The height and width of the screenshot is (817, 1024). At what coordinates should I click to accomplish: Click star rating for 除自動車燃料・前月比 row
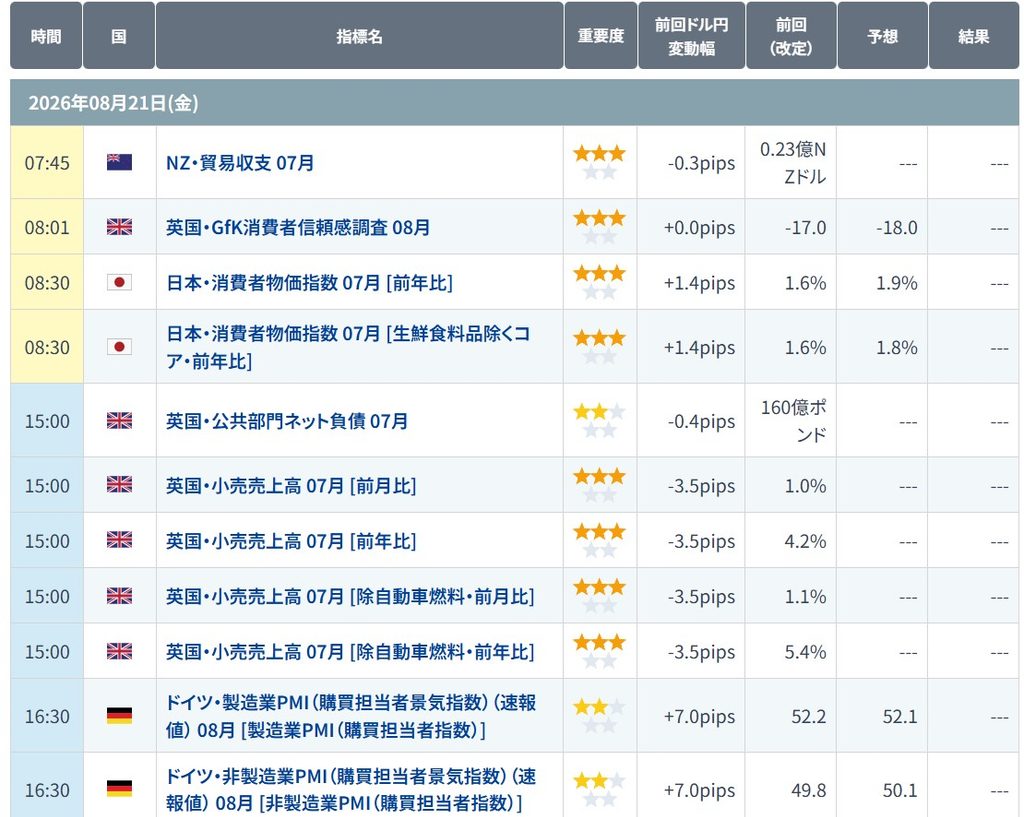(600, 596)
